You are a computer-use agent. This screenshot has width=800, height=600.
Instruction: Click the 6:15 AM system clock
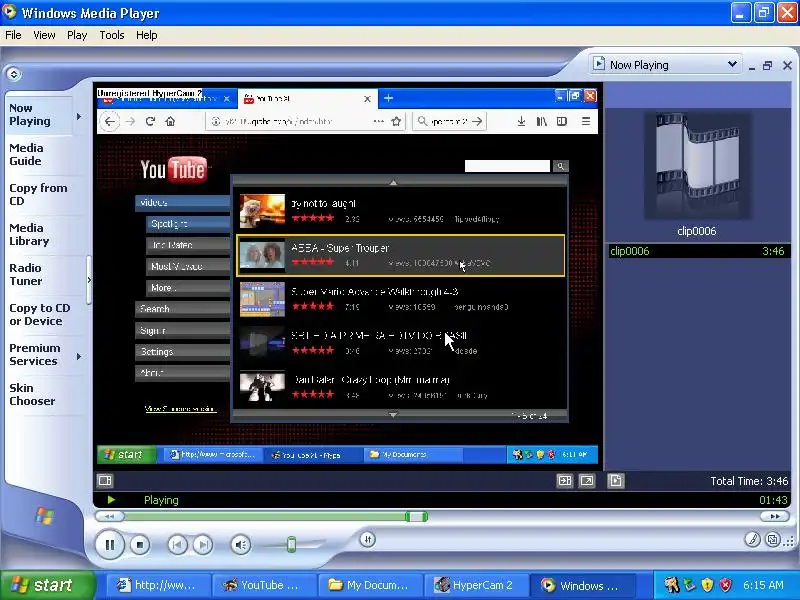(763, 585)
